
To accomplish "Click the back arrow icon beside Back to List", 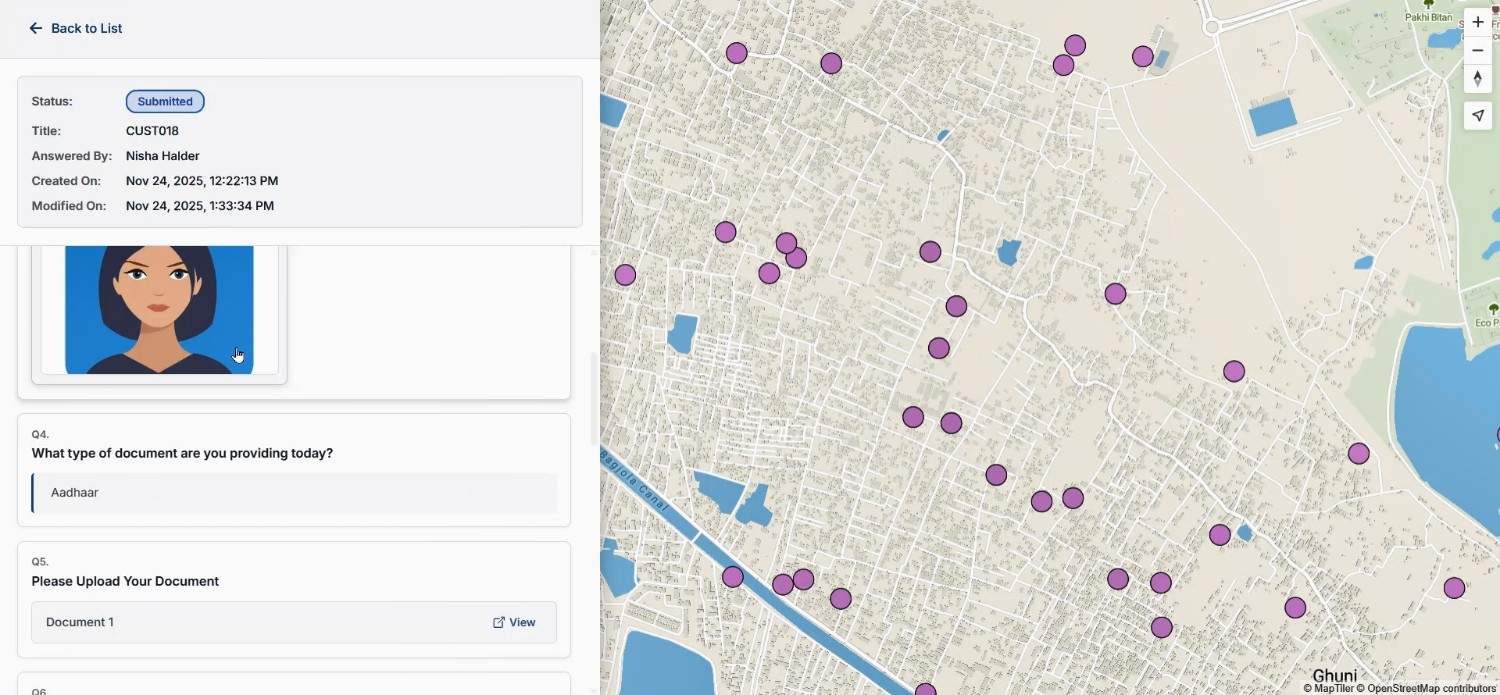I will [x=36, y=28].
